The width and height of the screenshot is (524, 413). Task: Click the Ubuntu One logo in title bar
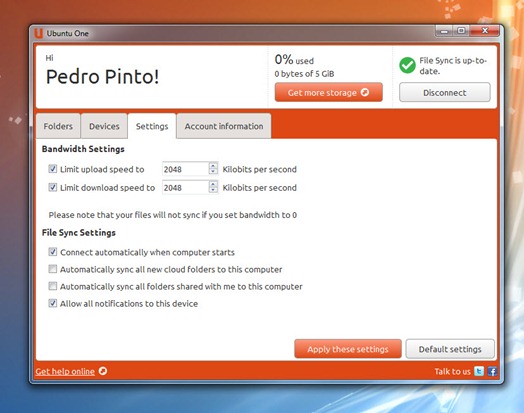point(39,33)
